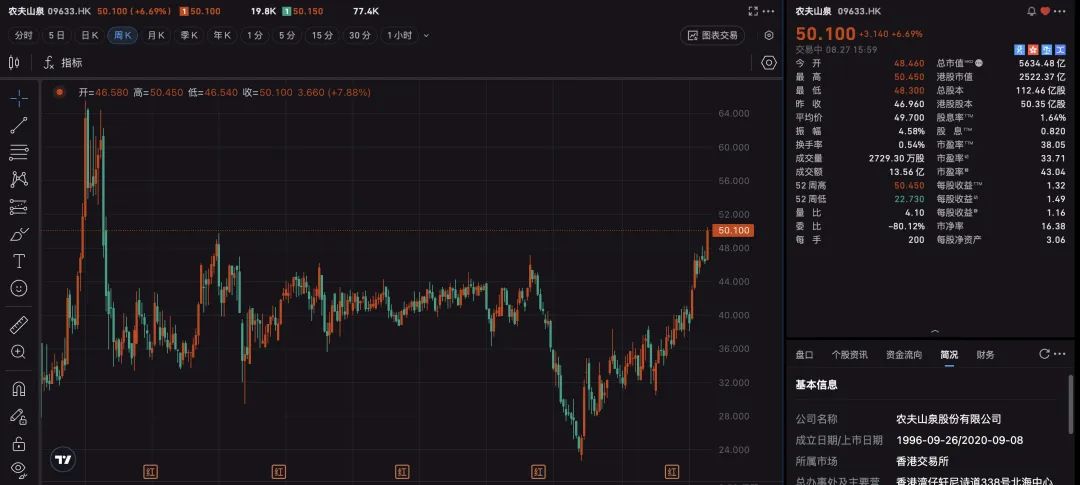Expand more time intervals after 1小时

(x=426, y=36)
